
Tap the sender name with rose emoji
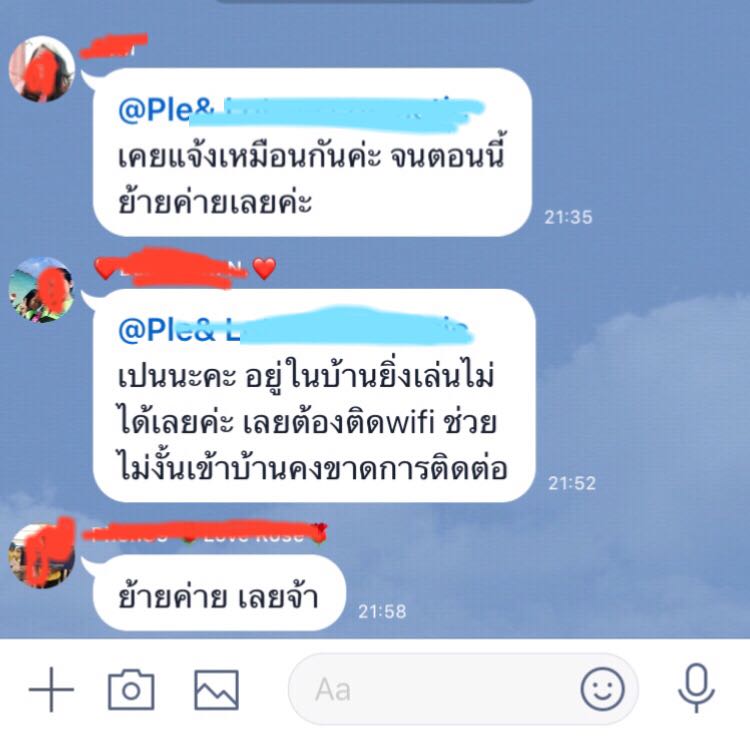click(206, 533)
